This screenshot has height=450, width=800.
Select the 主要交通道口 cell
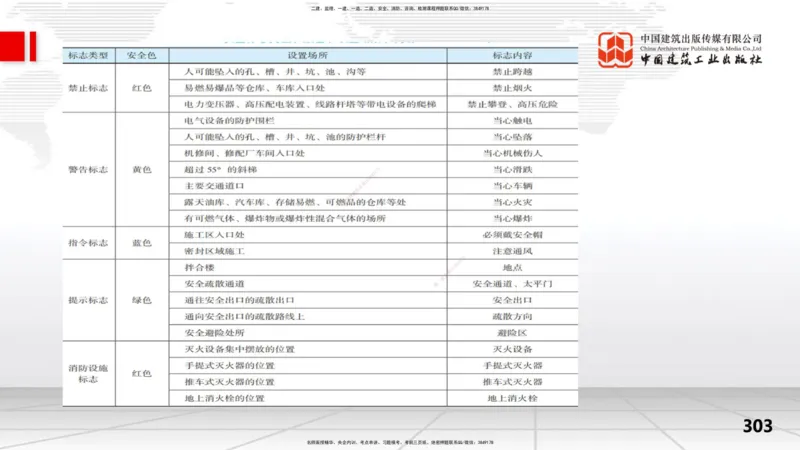point(308,186)
